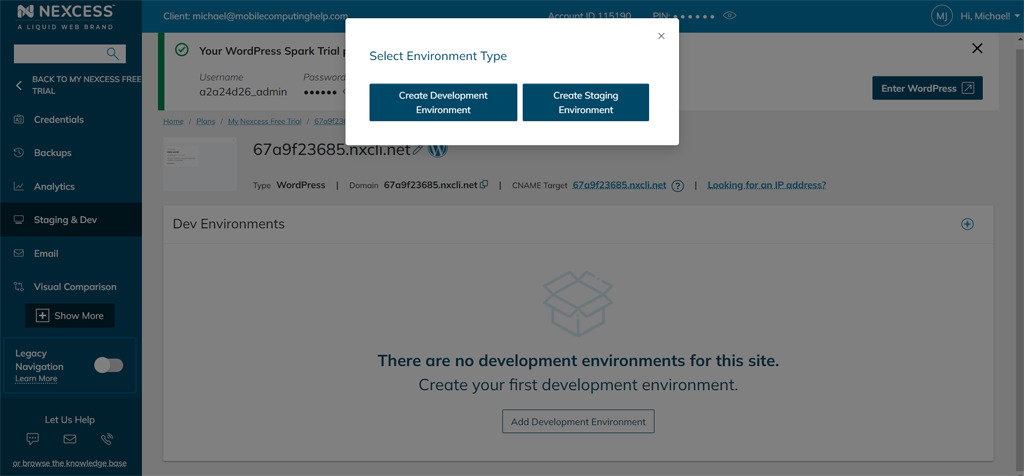Click the Email envelope icon in sidebar
This screenshot has height=476, width=1024.
(x=18, y=253)
